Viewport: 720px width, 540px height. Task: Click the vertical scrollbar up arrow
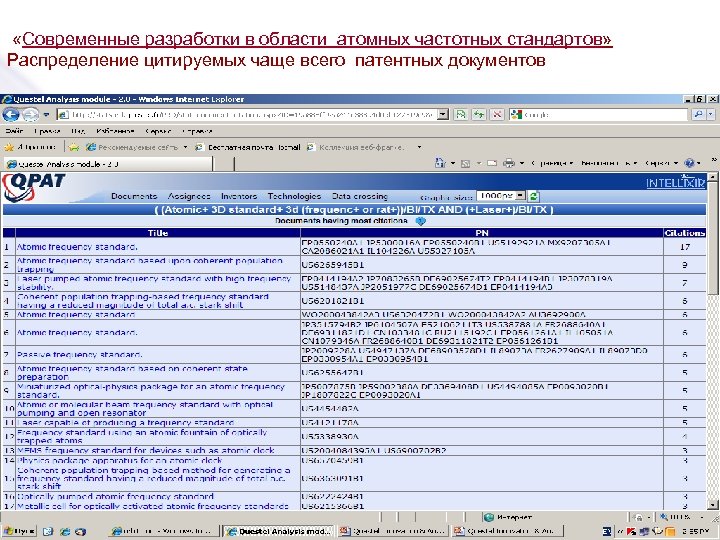click(x=712, y=178)
